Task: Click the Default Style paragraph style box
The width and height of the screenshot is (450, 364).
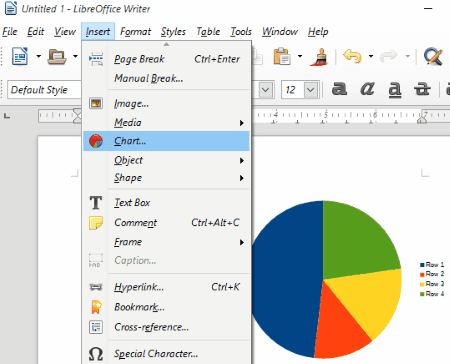Action: pyautogui.click(x=44, y=90)
